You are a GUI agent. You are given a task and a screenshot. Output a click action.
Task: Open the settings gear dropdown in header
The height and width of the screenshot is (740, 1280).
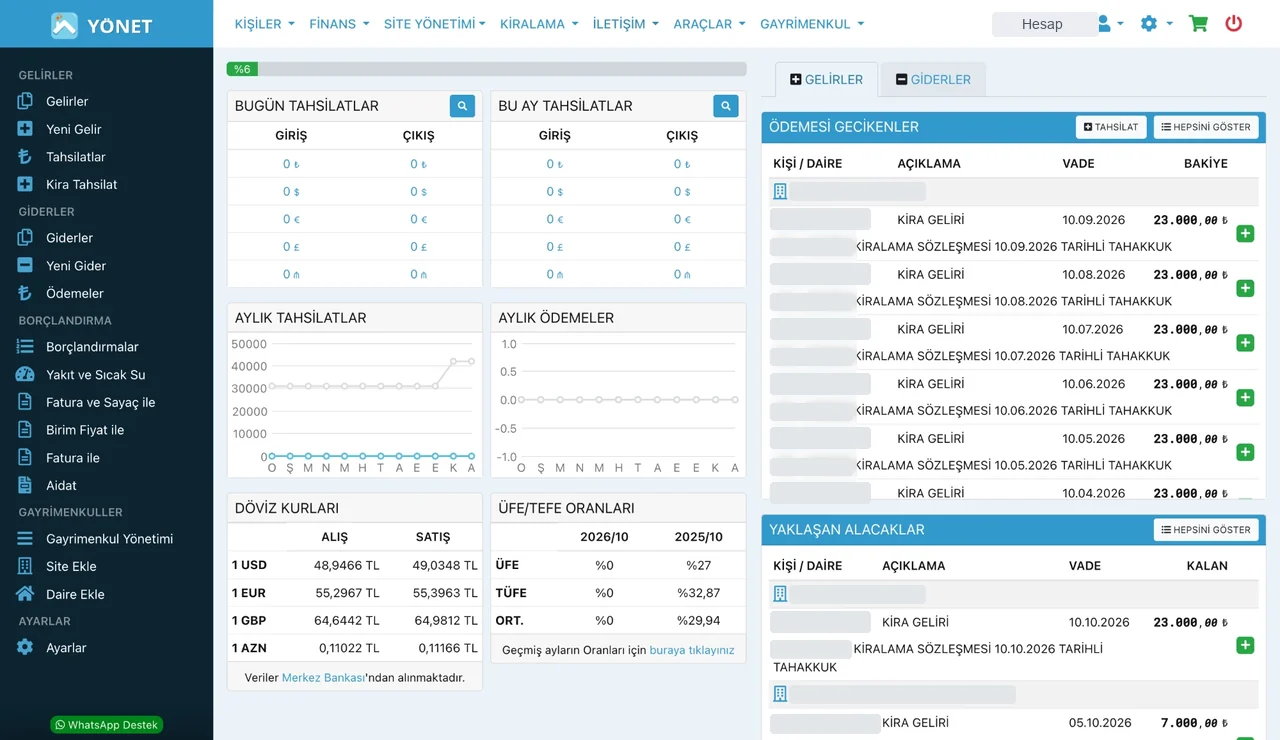(1156, 23)
